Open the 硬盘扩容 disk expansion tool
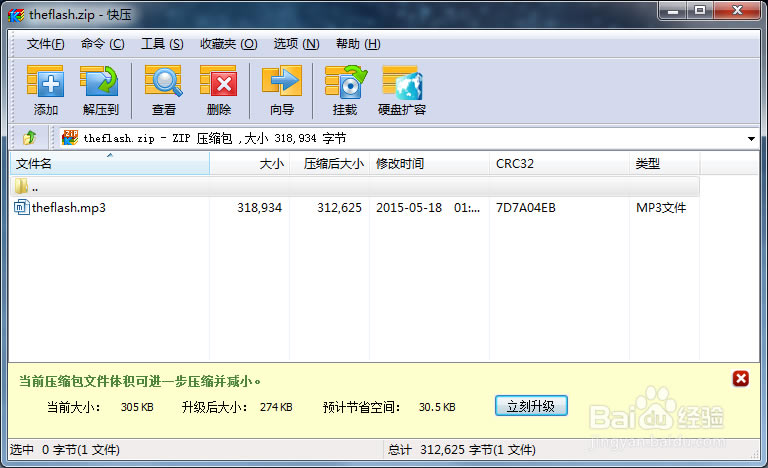 pos(402,90)
